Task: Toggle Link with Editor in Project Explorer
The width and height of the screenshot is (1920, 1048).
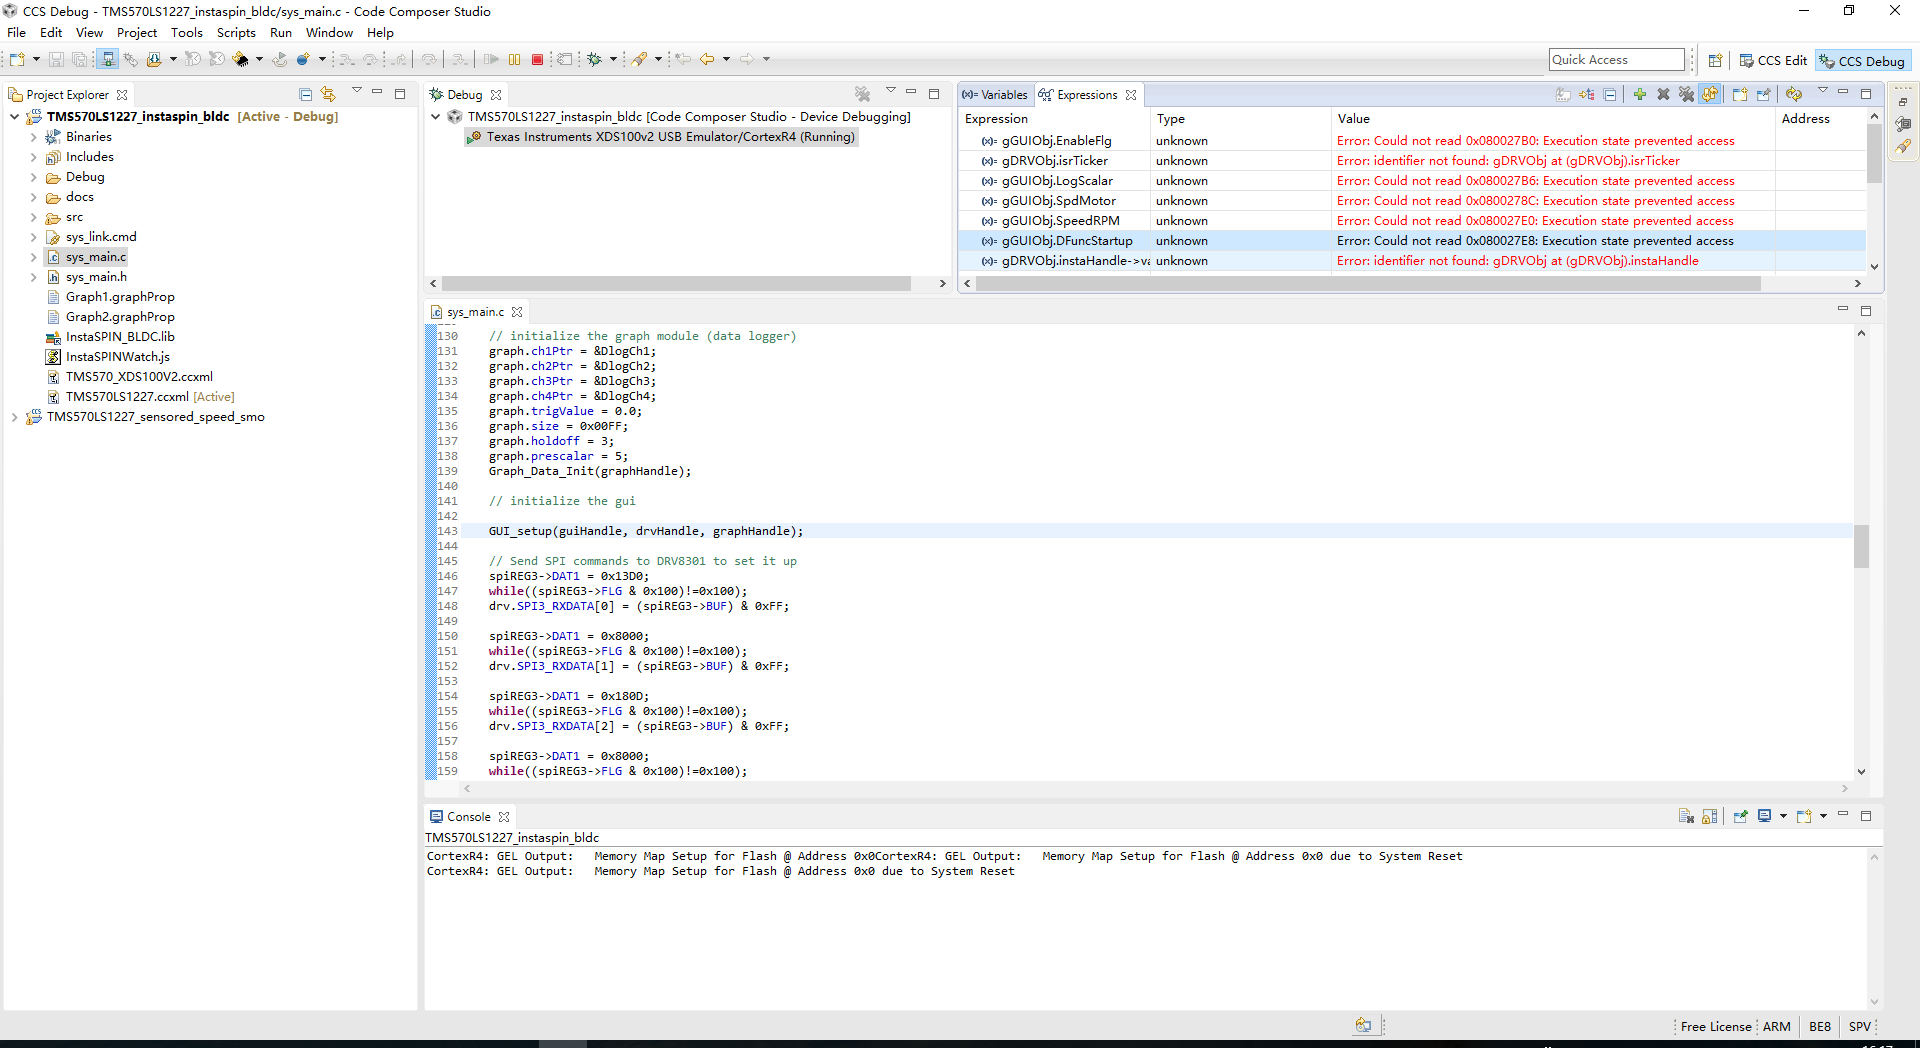Action: 328,94
